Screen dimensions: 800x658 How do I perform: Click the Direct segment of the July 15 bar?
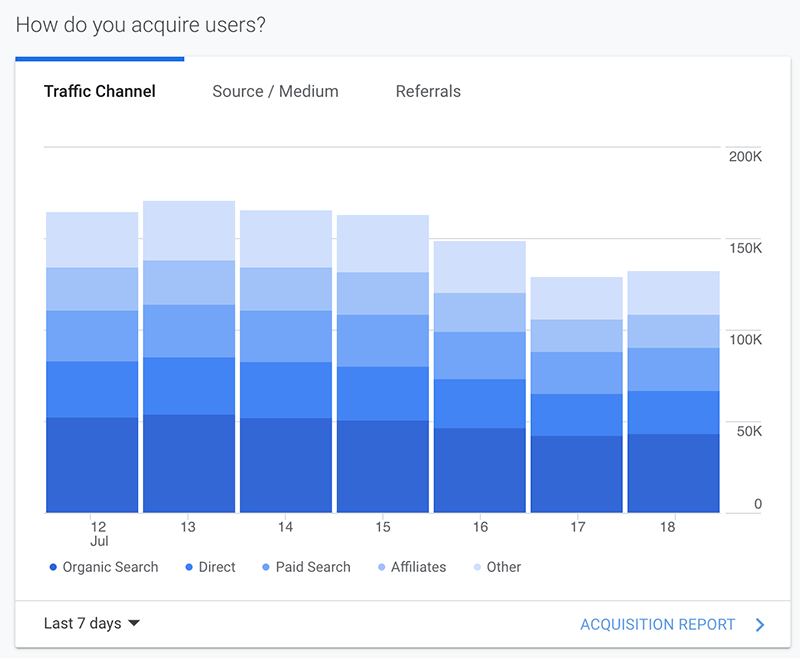pyautogui.click(x=383, y=393)
